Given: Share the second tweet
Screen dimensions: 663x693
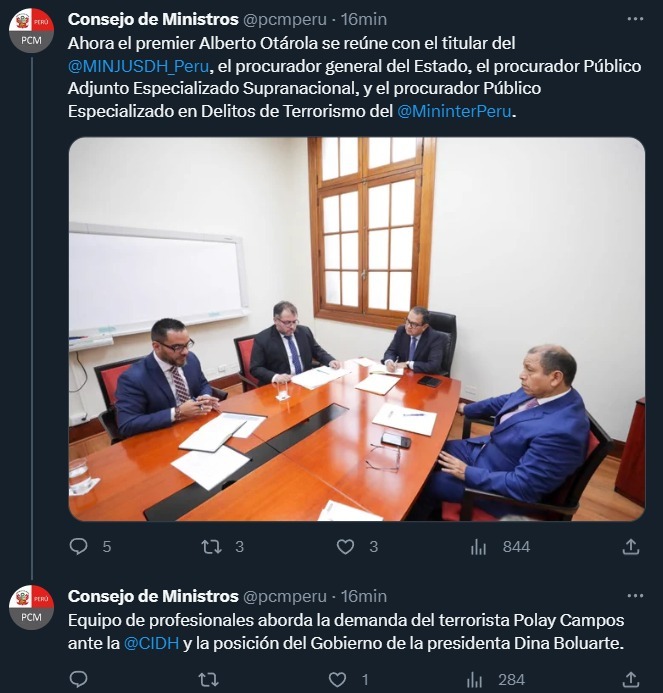Looking at the screenshot, I should pos(631,679).
